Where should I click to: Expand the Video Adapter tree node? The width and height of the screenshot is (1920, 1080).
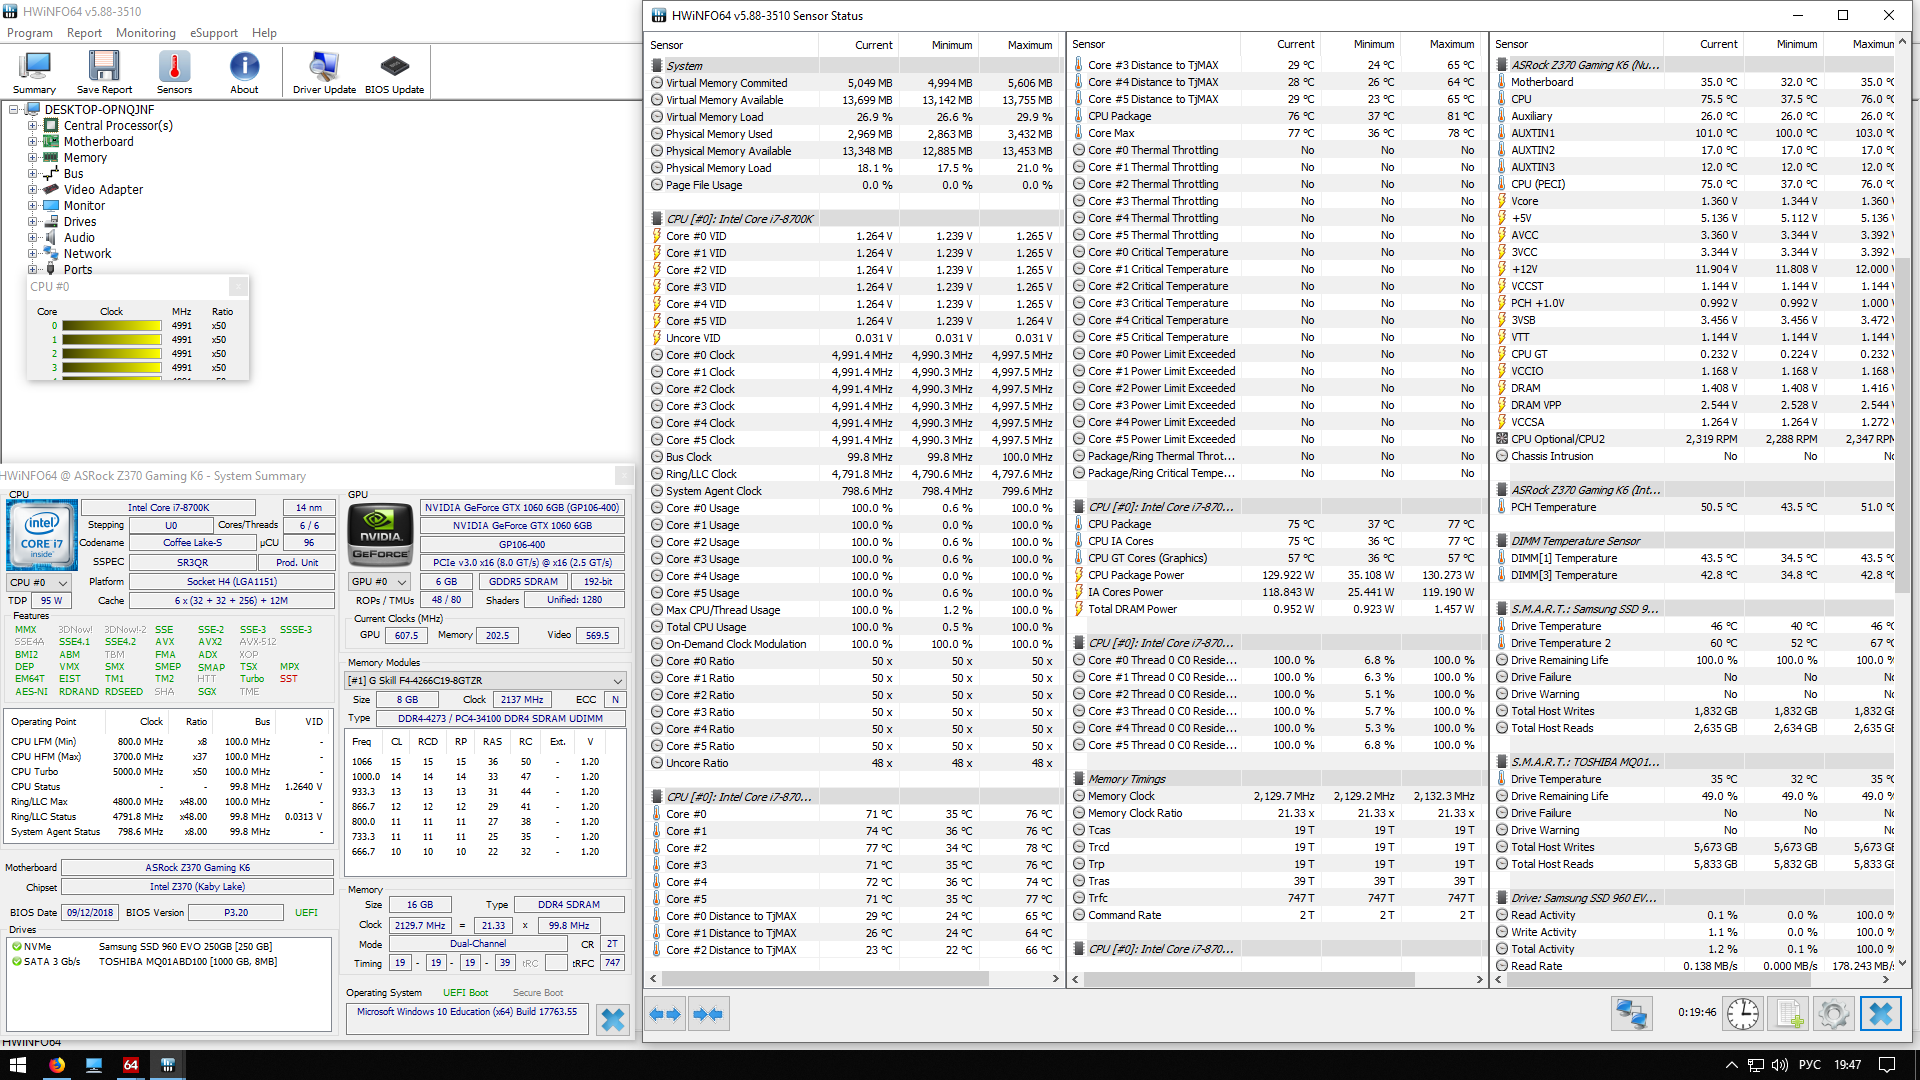32,190
